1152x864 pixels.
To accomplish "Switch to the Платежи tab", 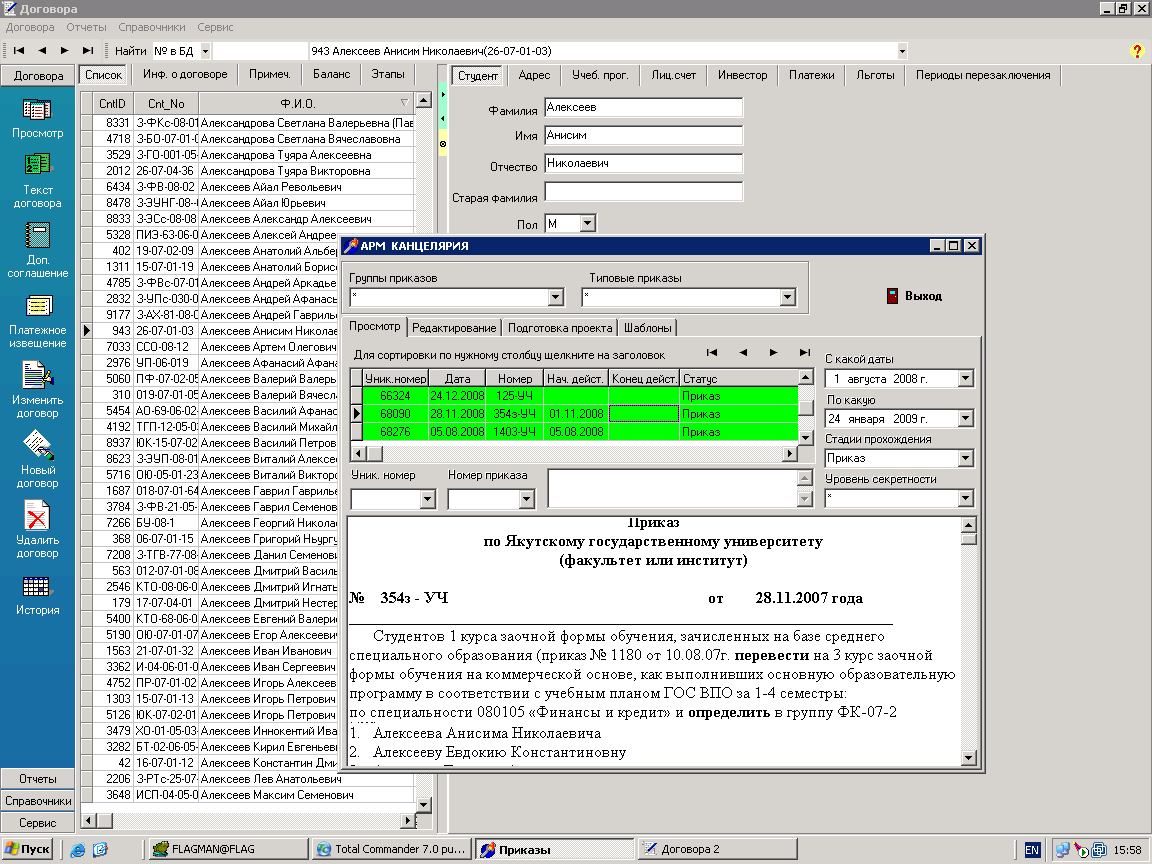I will (x=812, y=75).
